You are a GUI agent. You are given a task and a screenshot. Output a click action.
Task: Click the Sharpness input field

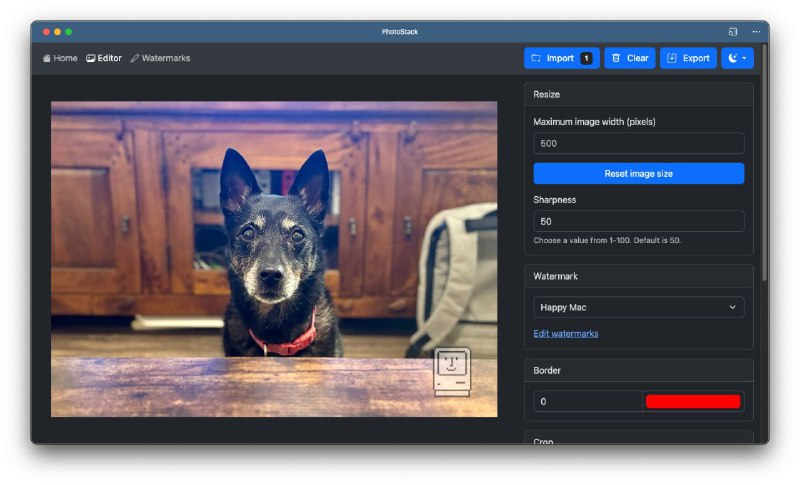(x=638, y=221)
